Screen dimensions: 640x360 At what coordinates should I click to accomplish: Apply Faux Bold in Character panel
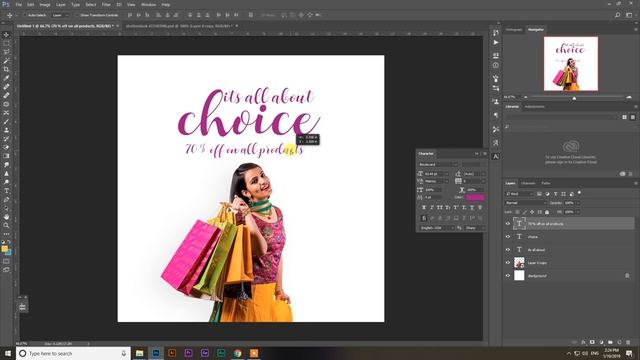[x=424, y=208]
